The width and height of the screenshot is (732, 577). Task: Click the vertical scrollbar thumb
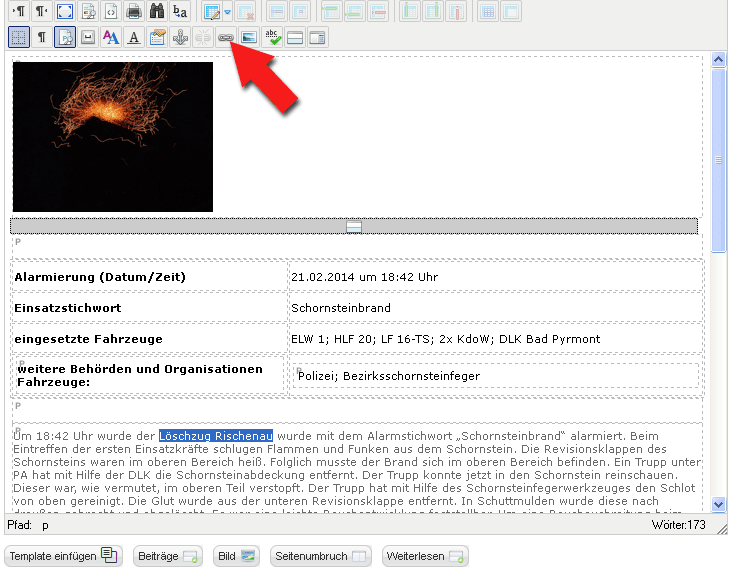point(718,160)
